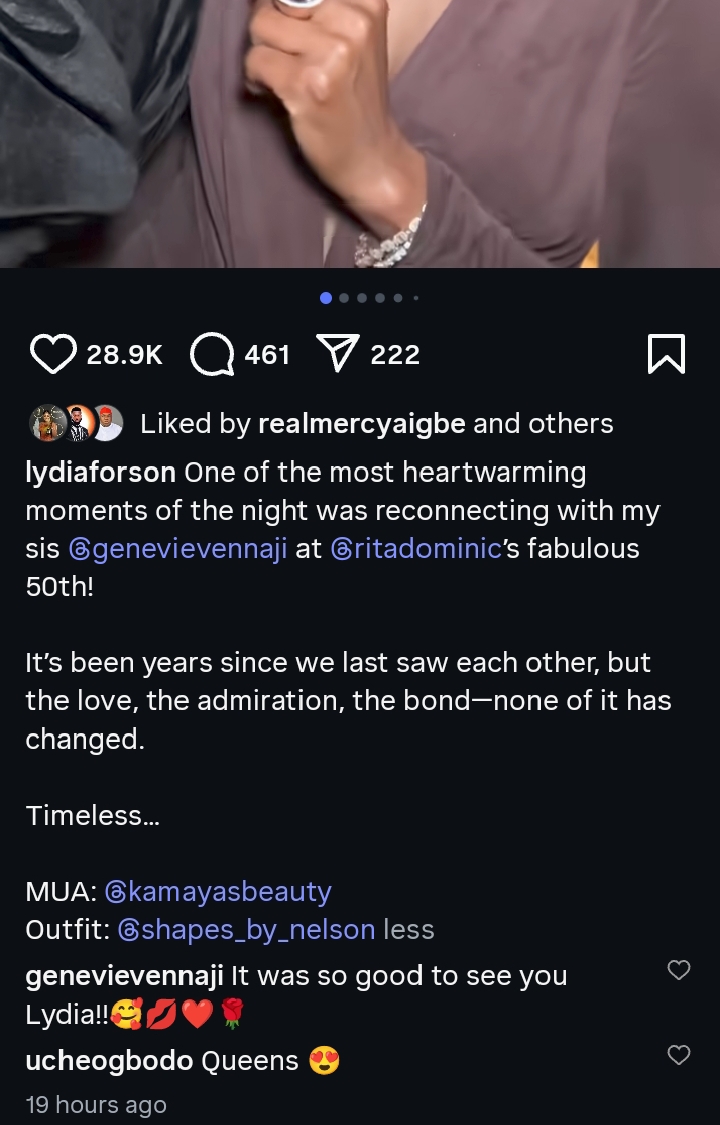The image size is (720, 1125).
Task: Open the commenter genevievennaji's profile
Action: coord(124,975)
